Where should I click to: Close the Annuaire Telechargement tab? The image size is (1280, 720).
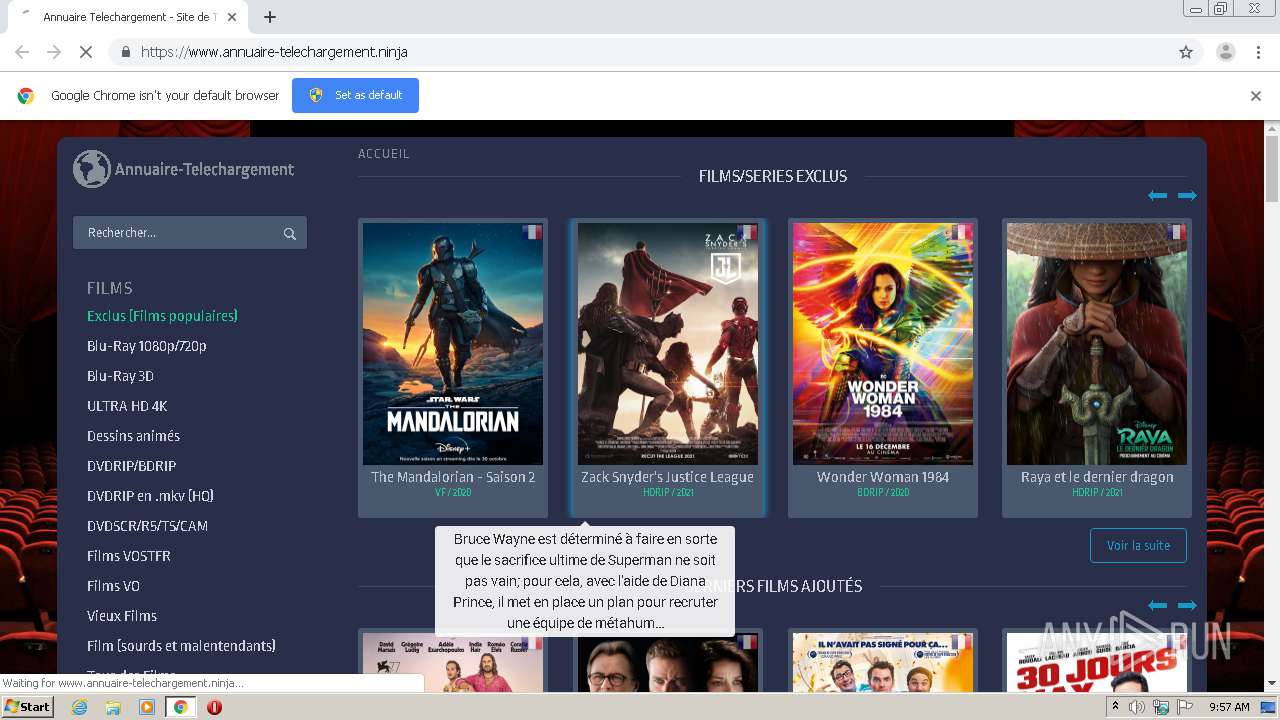(232, 17)
